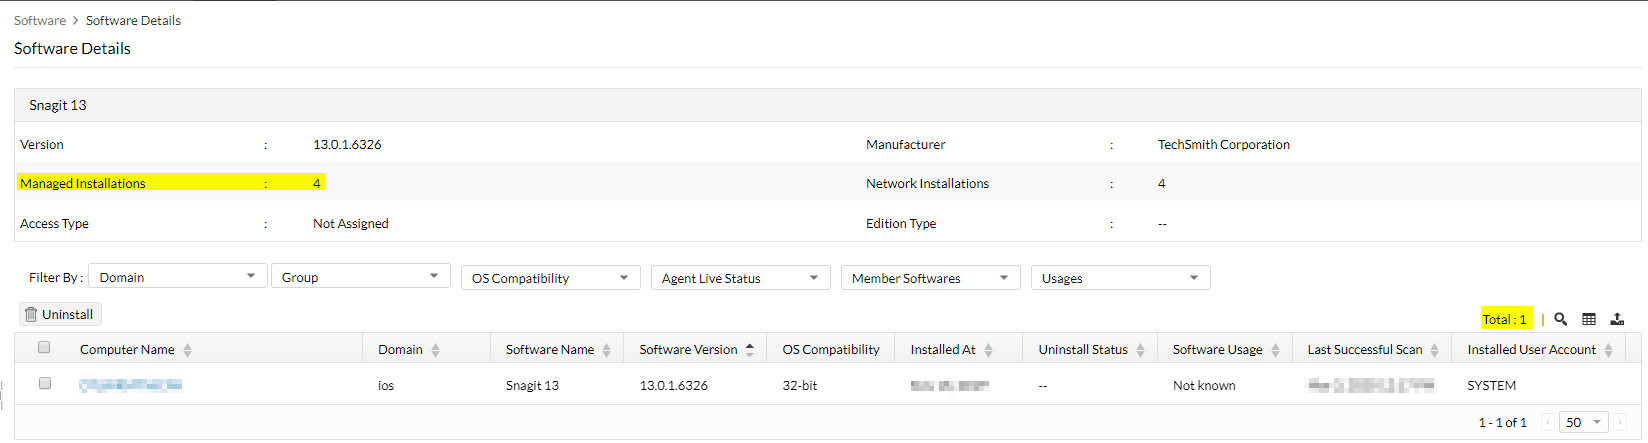Sort by Installed User Account arrows

[1608, 350]
